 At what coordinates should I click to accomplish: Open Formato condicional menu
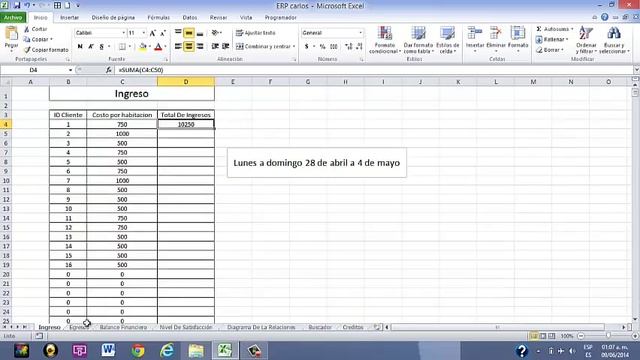384,40
